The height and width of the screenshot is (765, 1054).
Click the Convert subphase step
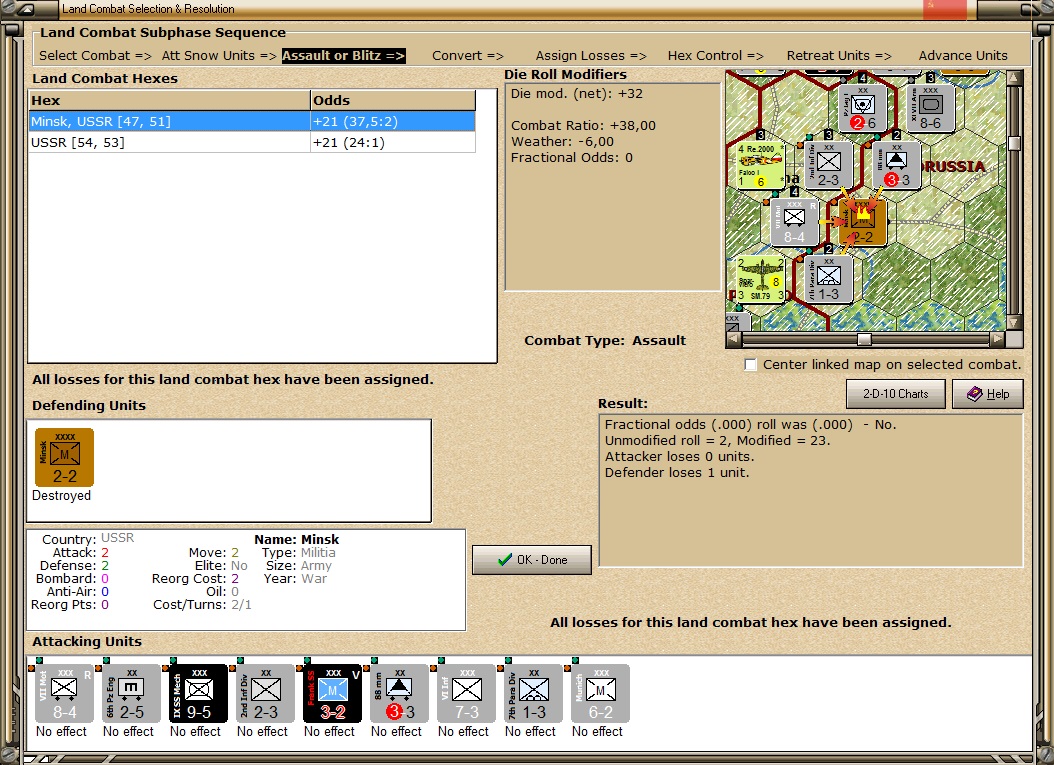point(468,56)
